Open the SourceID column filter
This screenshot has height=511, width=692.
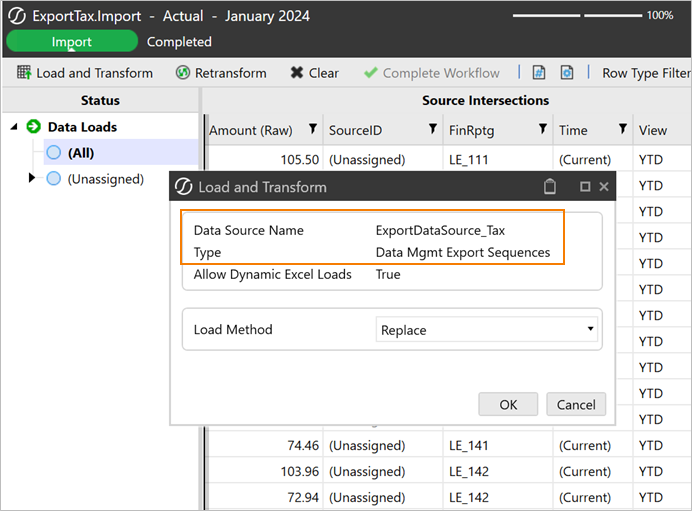point(433,130)
